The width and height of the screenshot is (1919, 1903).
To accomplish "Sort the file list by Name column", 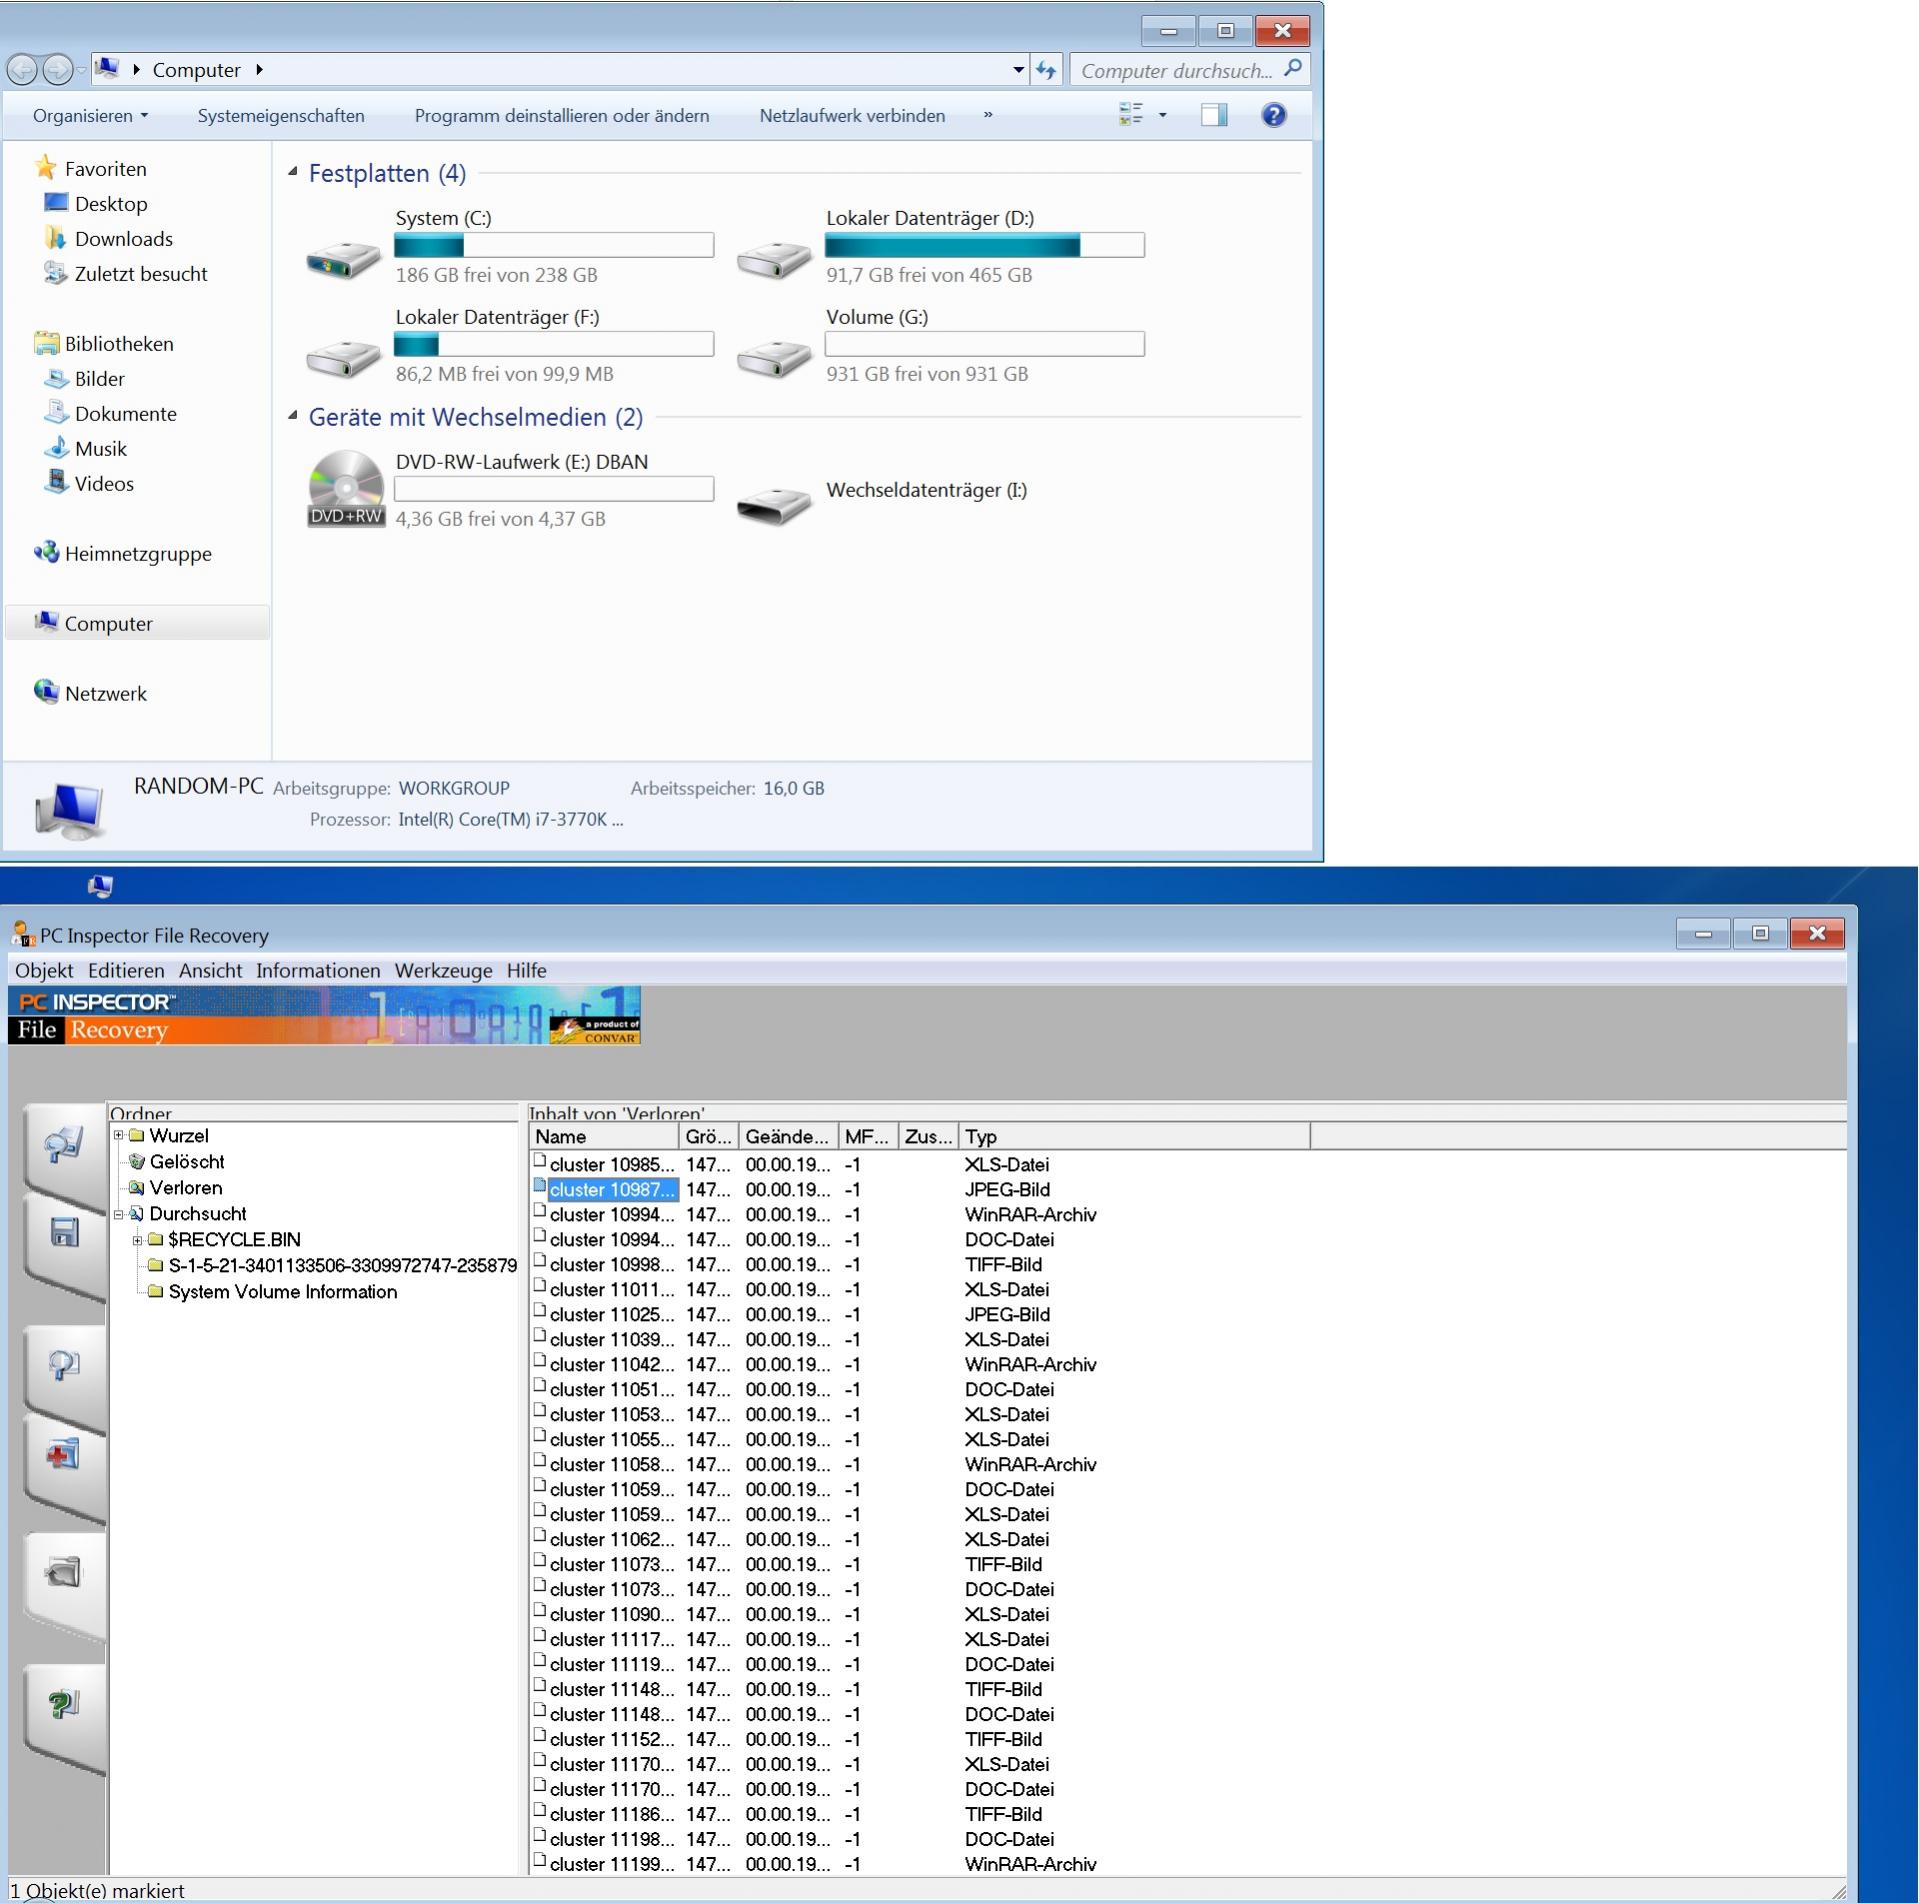I will coord(604,1137).
